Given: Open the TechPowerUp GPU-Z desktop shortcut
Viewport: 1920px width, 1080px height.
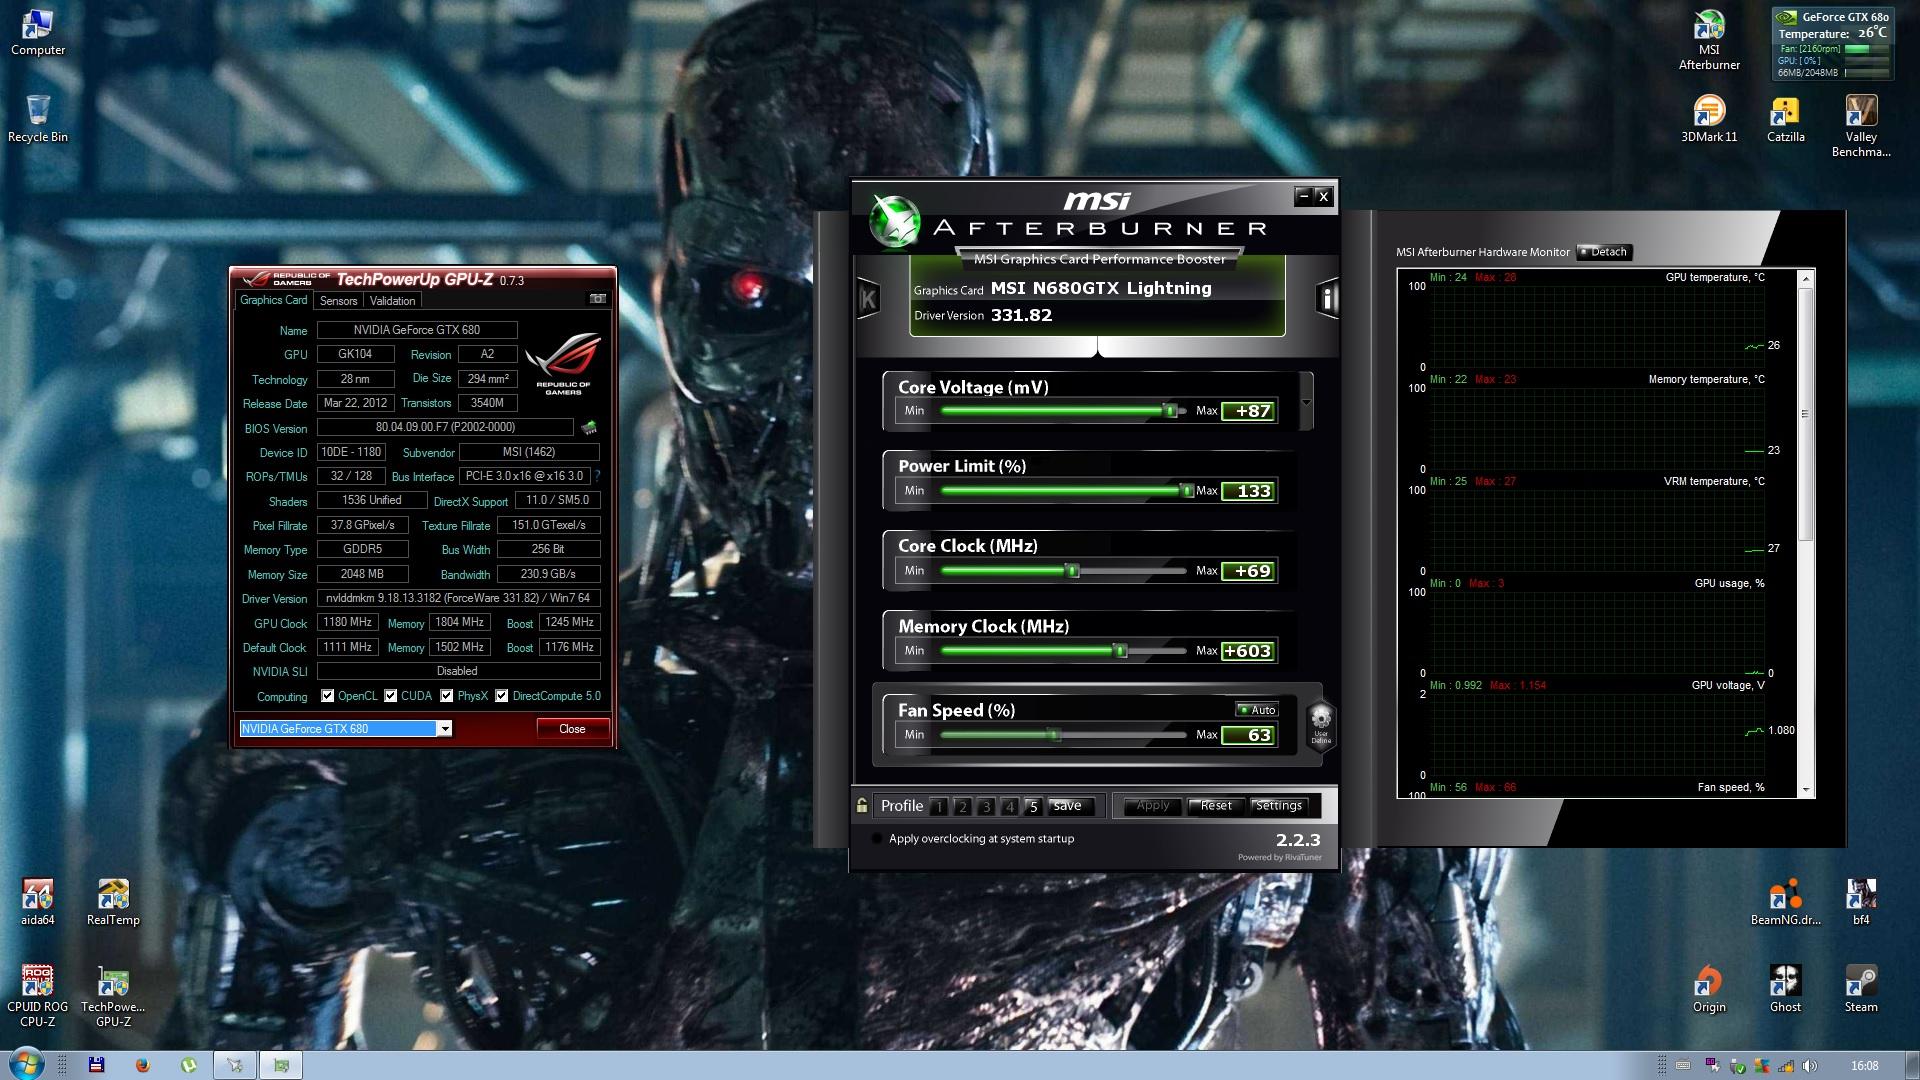Looking at the screenshot, I should (x=113, y=996).
